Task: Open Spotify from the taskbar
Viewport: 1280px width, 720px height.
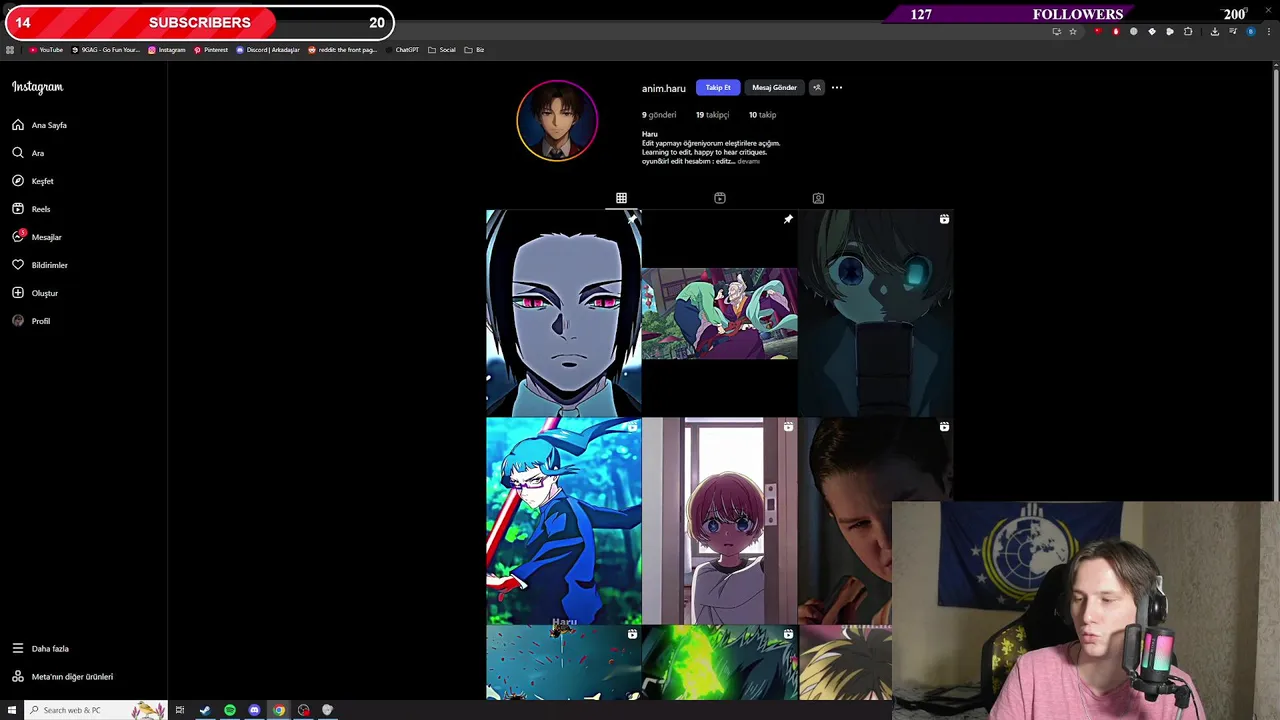Action: tap(230, 710)
